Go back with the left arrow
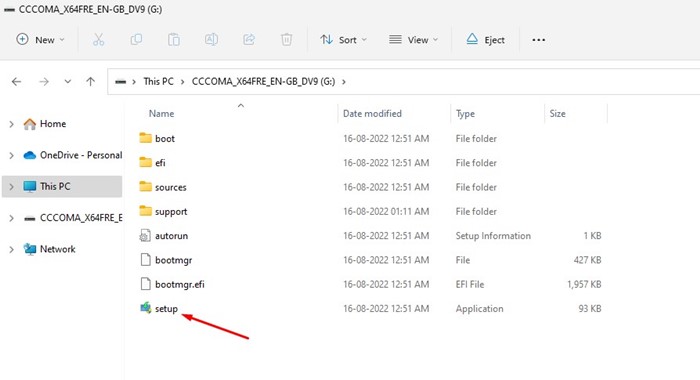The image size is (700, 380). (17, 81)
